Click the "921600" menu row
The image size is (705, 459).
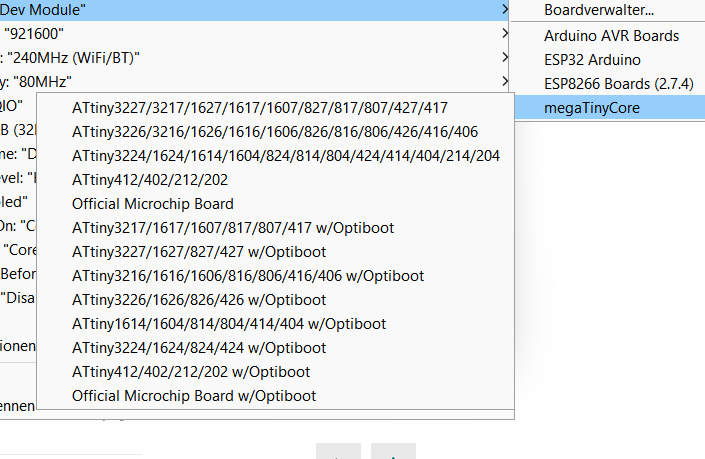click(x=254, y=34)
